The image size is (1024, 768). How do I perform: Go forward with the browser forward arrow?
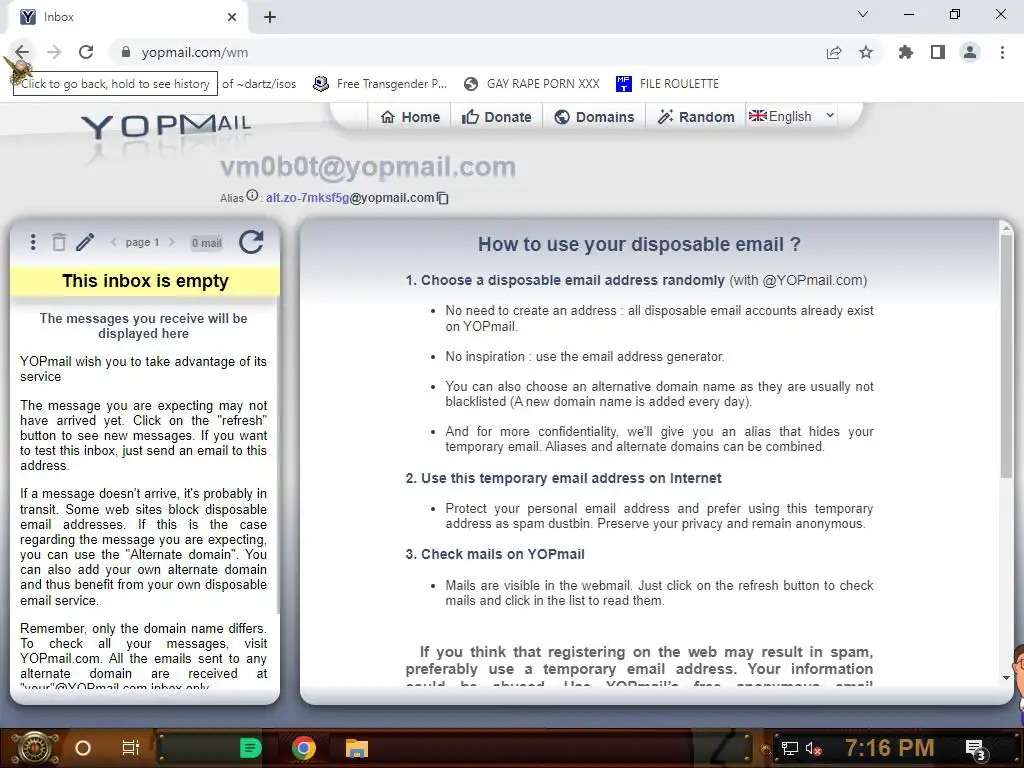(x=54, y=52)
